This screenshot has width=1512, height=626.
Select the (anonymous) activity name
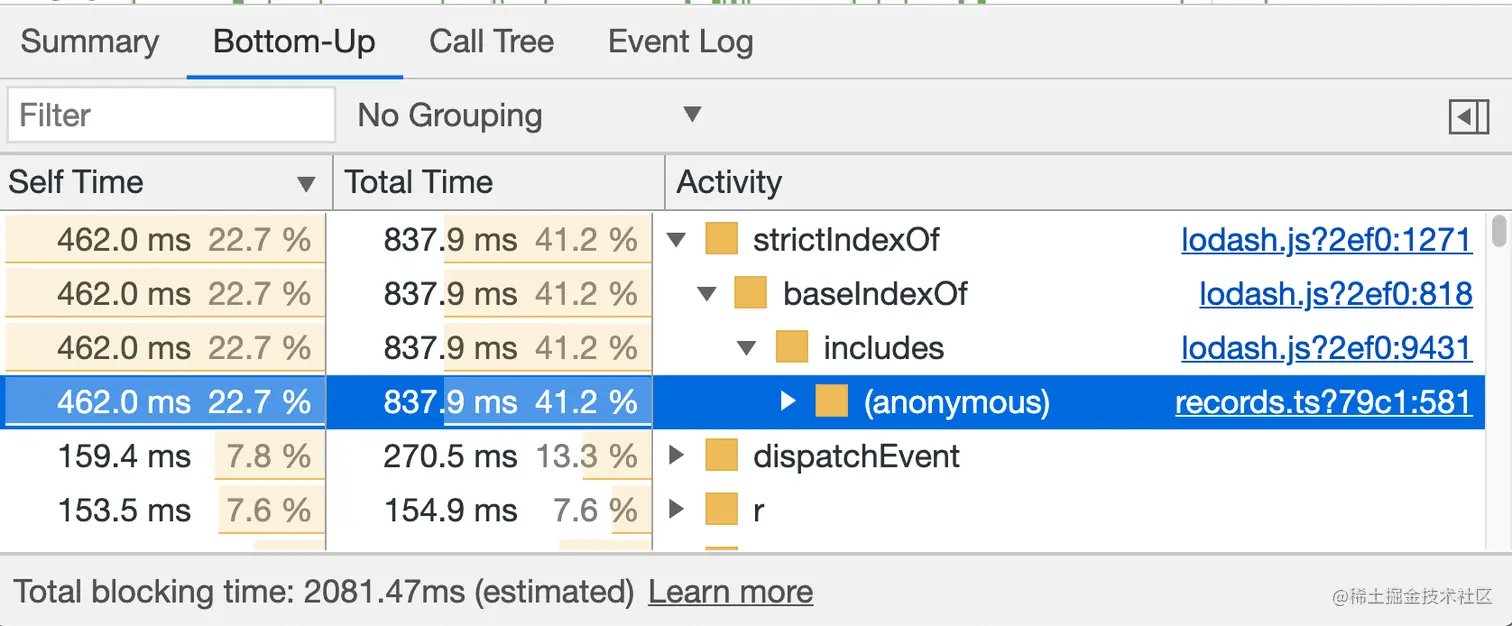coord(957,402)
